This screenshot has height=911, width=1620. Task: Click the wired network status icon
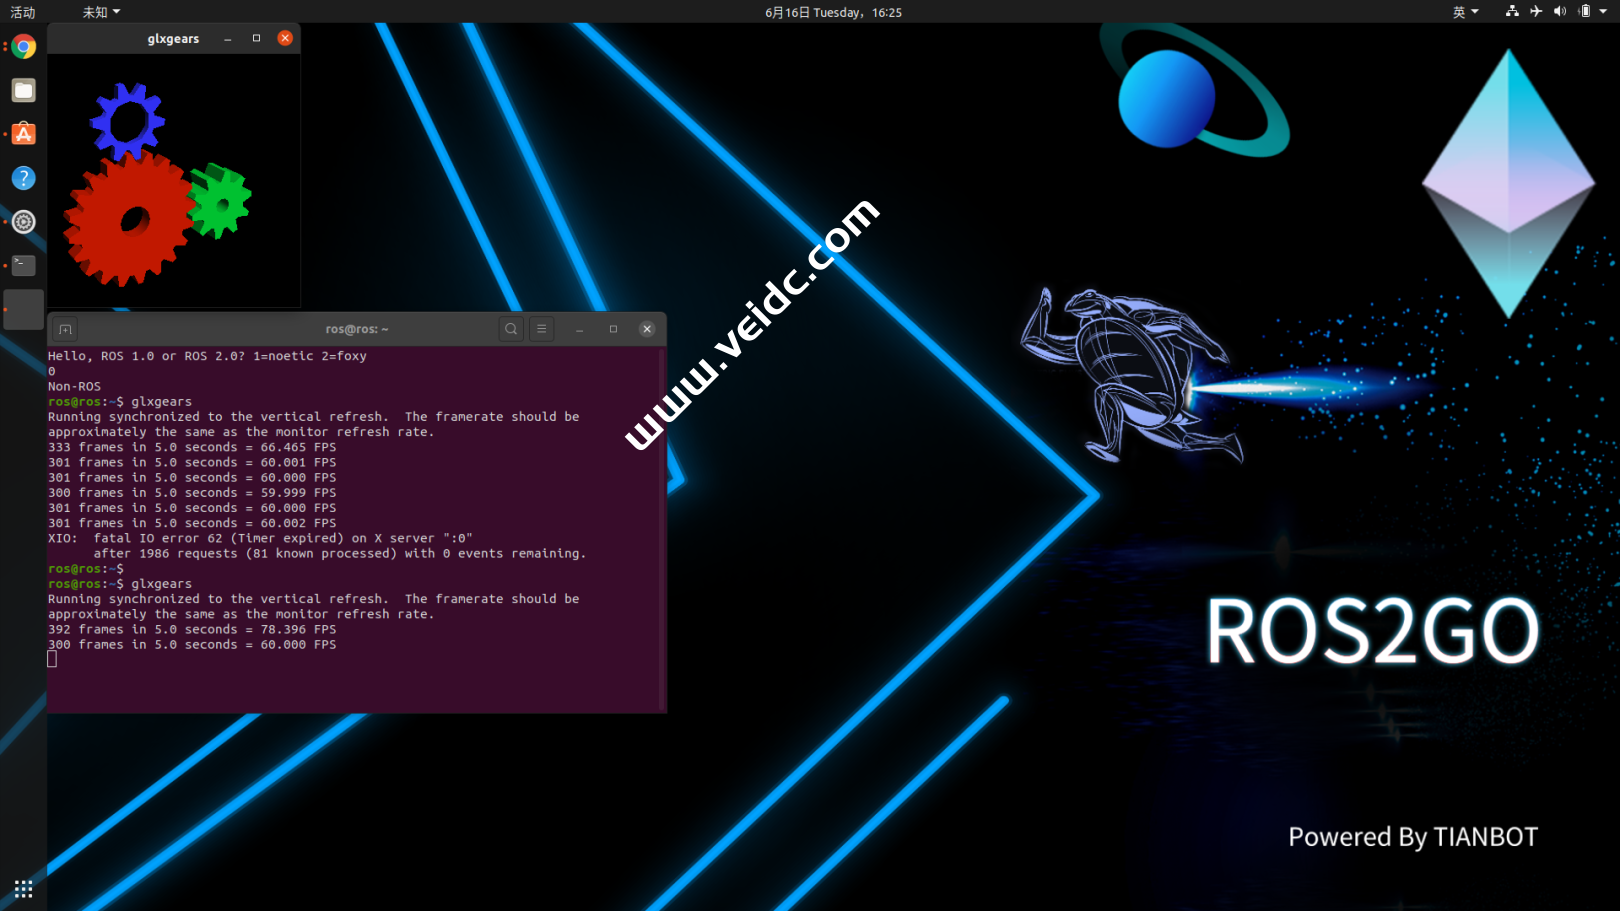(x=1512, y=12)
